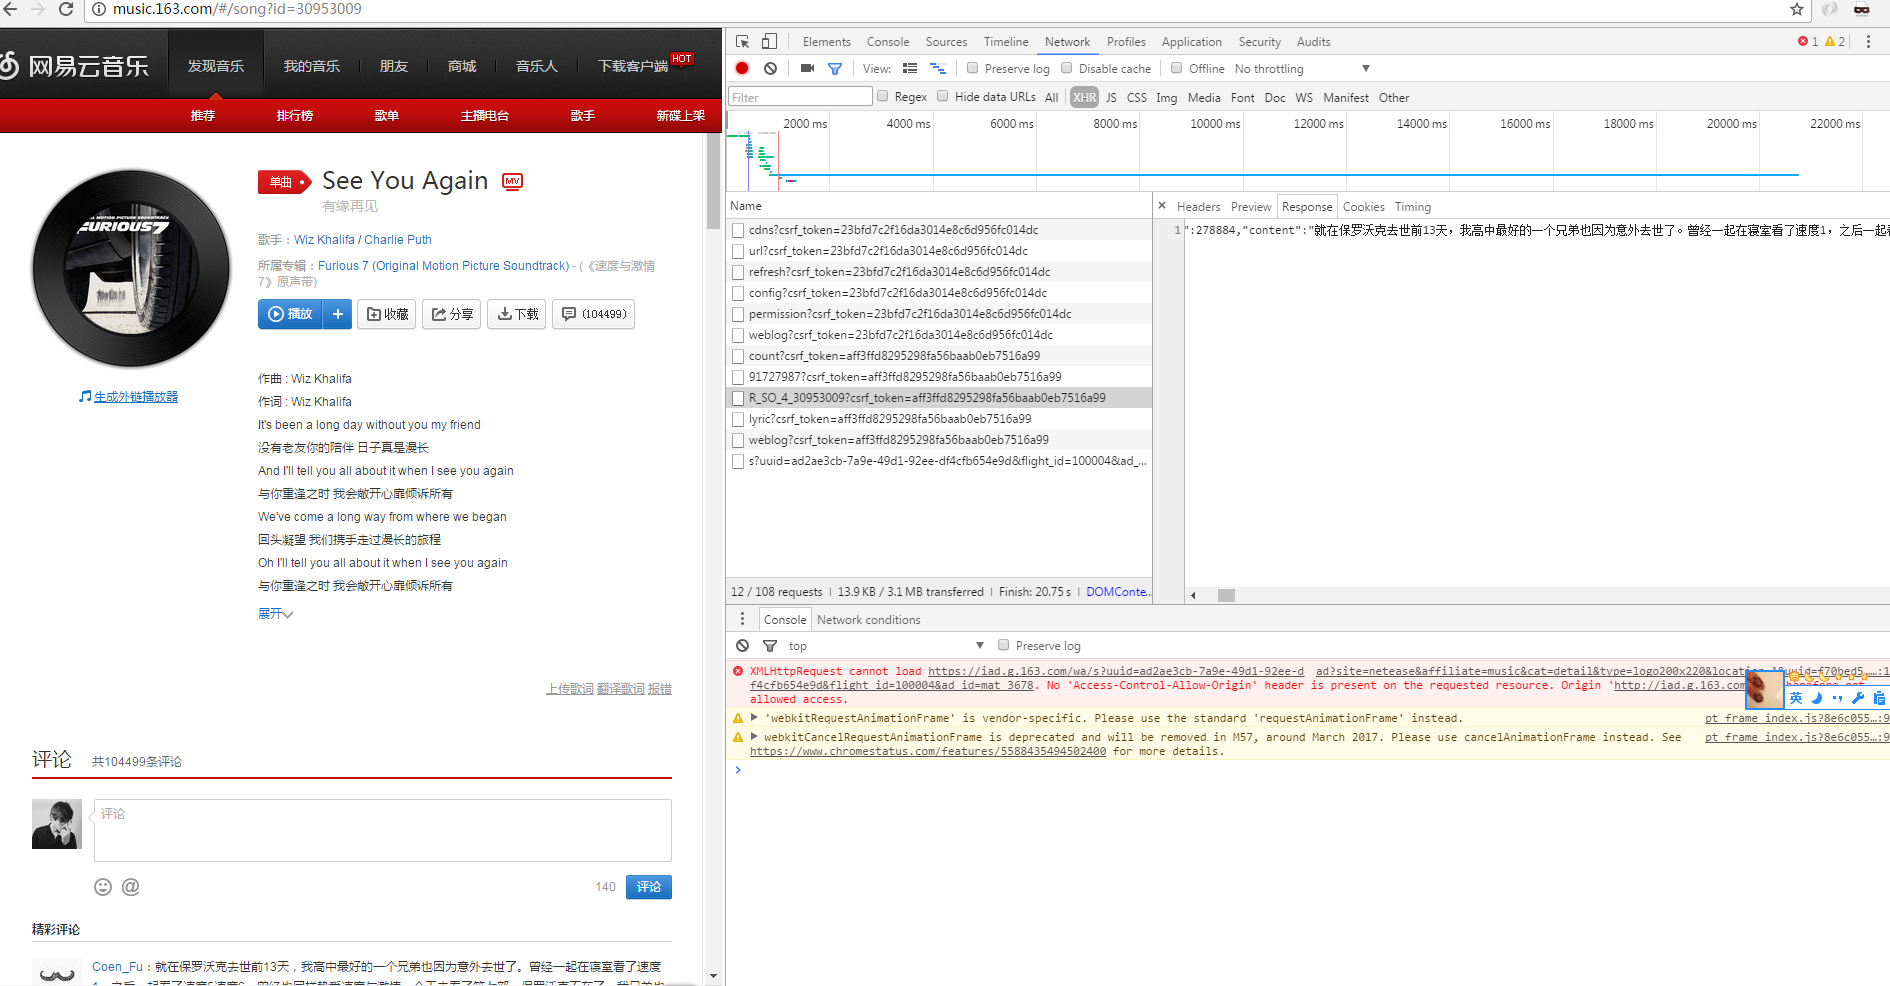Image resolution: width=1890 pixels, height=986 pixels.
Task: Click the page vertical scrollbar thumb
Action: point(713,181)
